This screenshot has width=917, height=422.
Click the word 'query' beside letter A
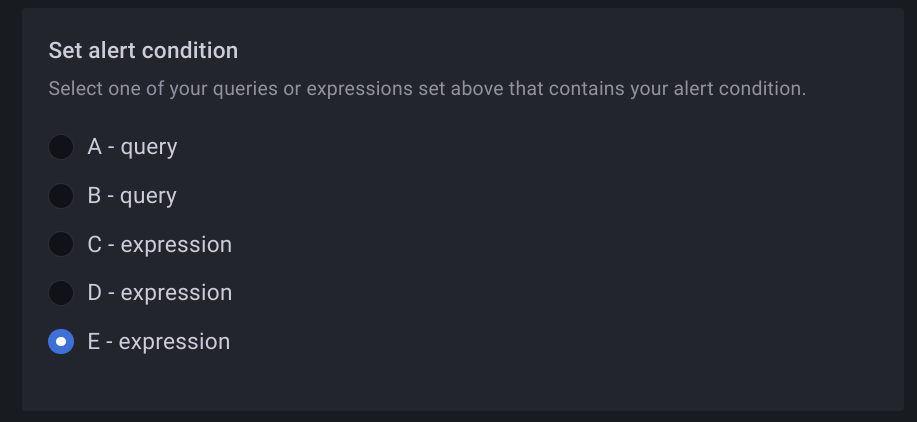[x=148, y=147]
